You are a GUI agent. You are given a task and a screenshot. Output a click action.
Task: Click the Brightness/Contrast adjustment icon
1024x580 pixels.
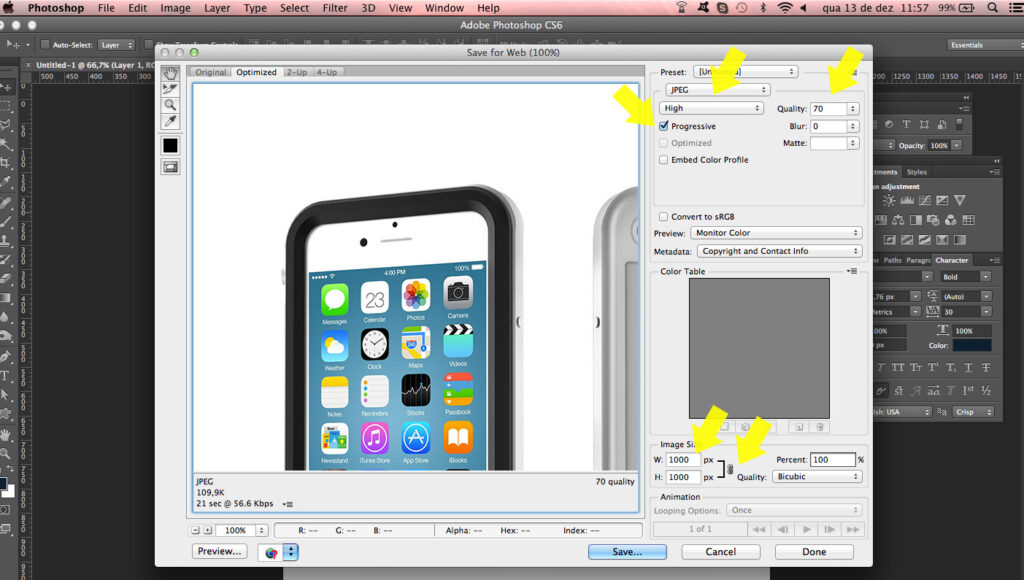[x=889, y=201]
